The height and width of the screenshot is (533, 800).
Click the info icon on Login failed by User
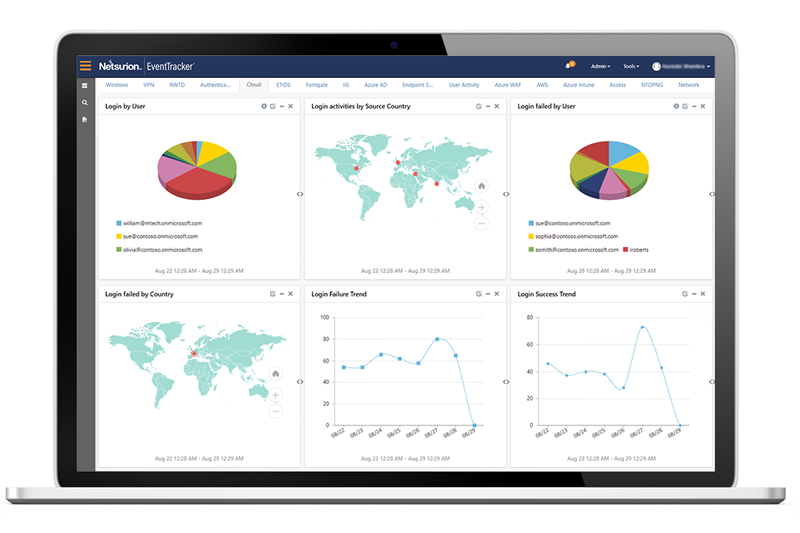click(676, 106)
